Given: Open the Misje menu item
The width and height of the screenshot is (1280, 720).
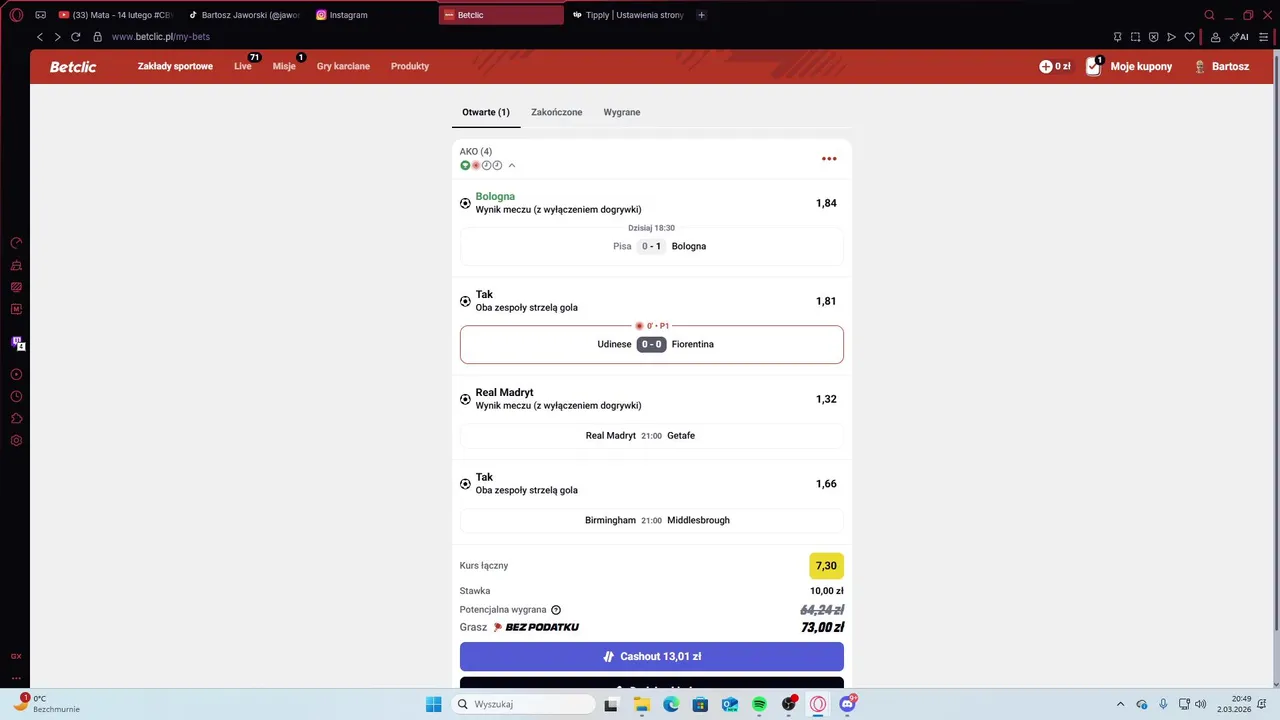Looking at the screenshot, I should tap(284, 66).
